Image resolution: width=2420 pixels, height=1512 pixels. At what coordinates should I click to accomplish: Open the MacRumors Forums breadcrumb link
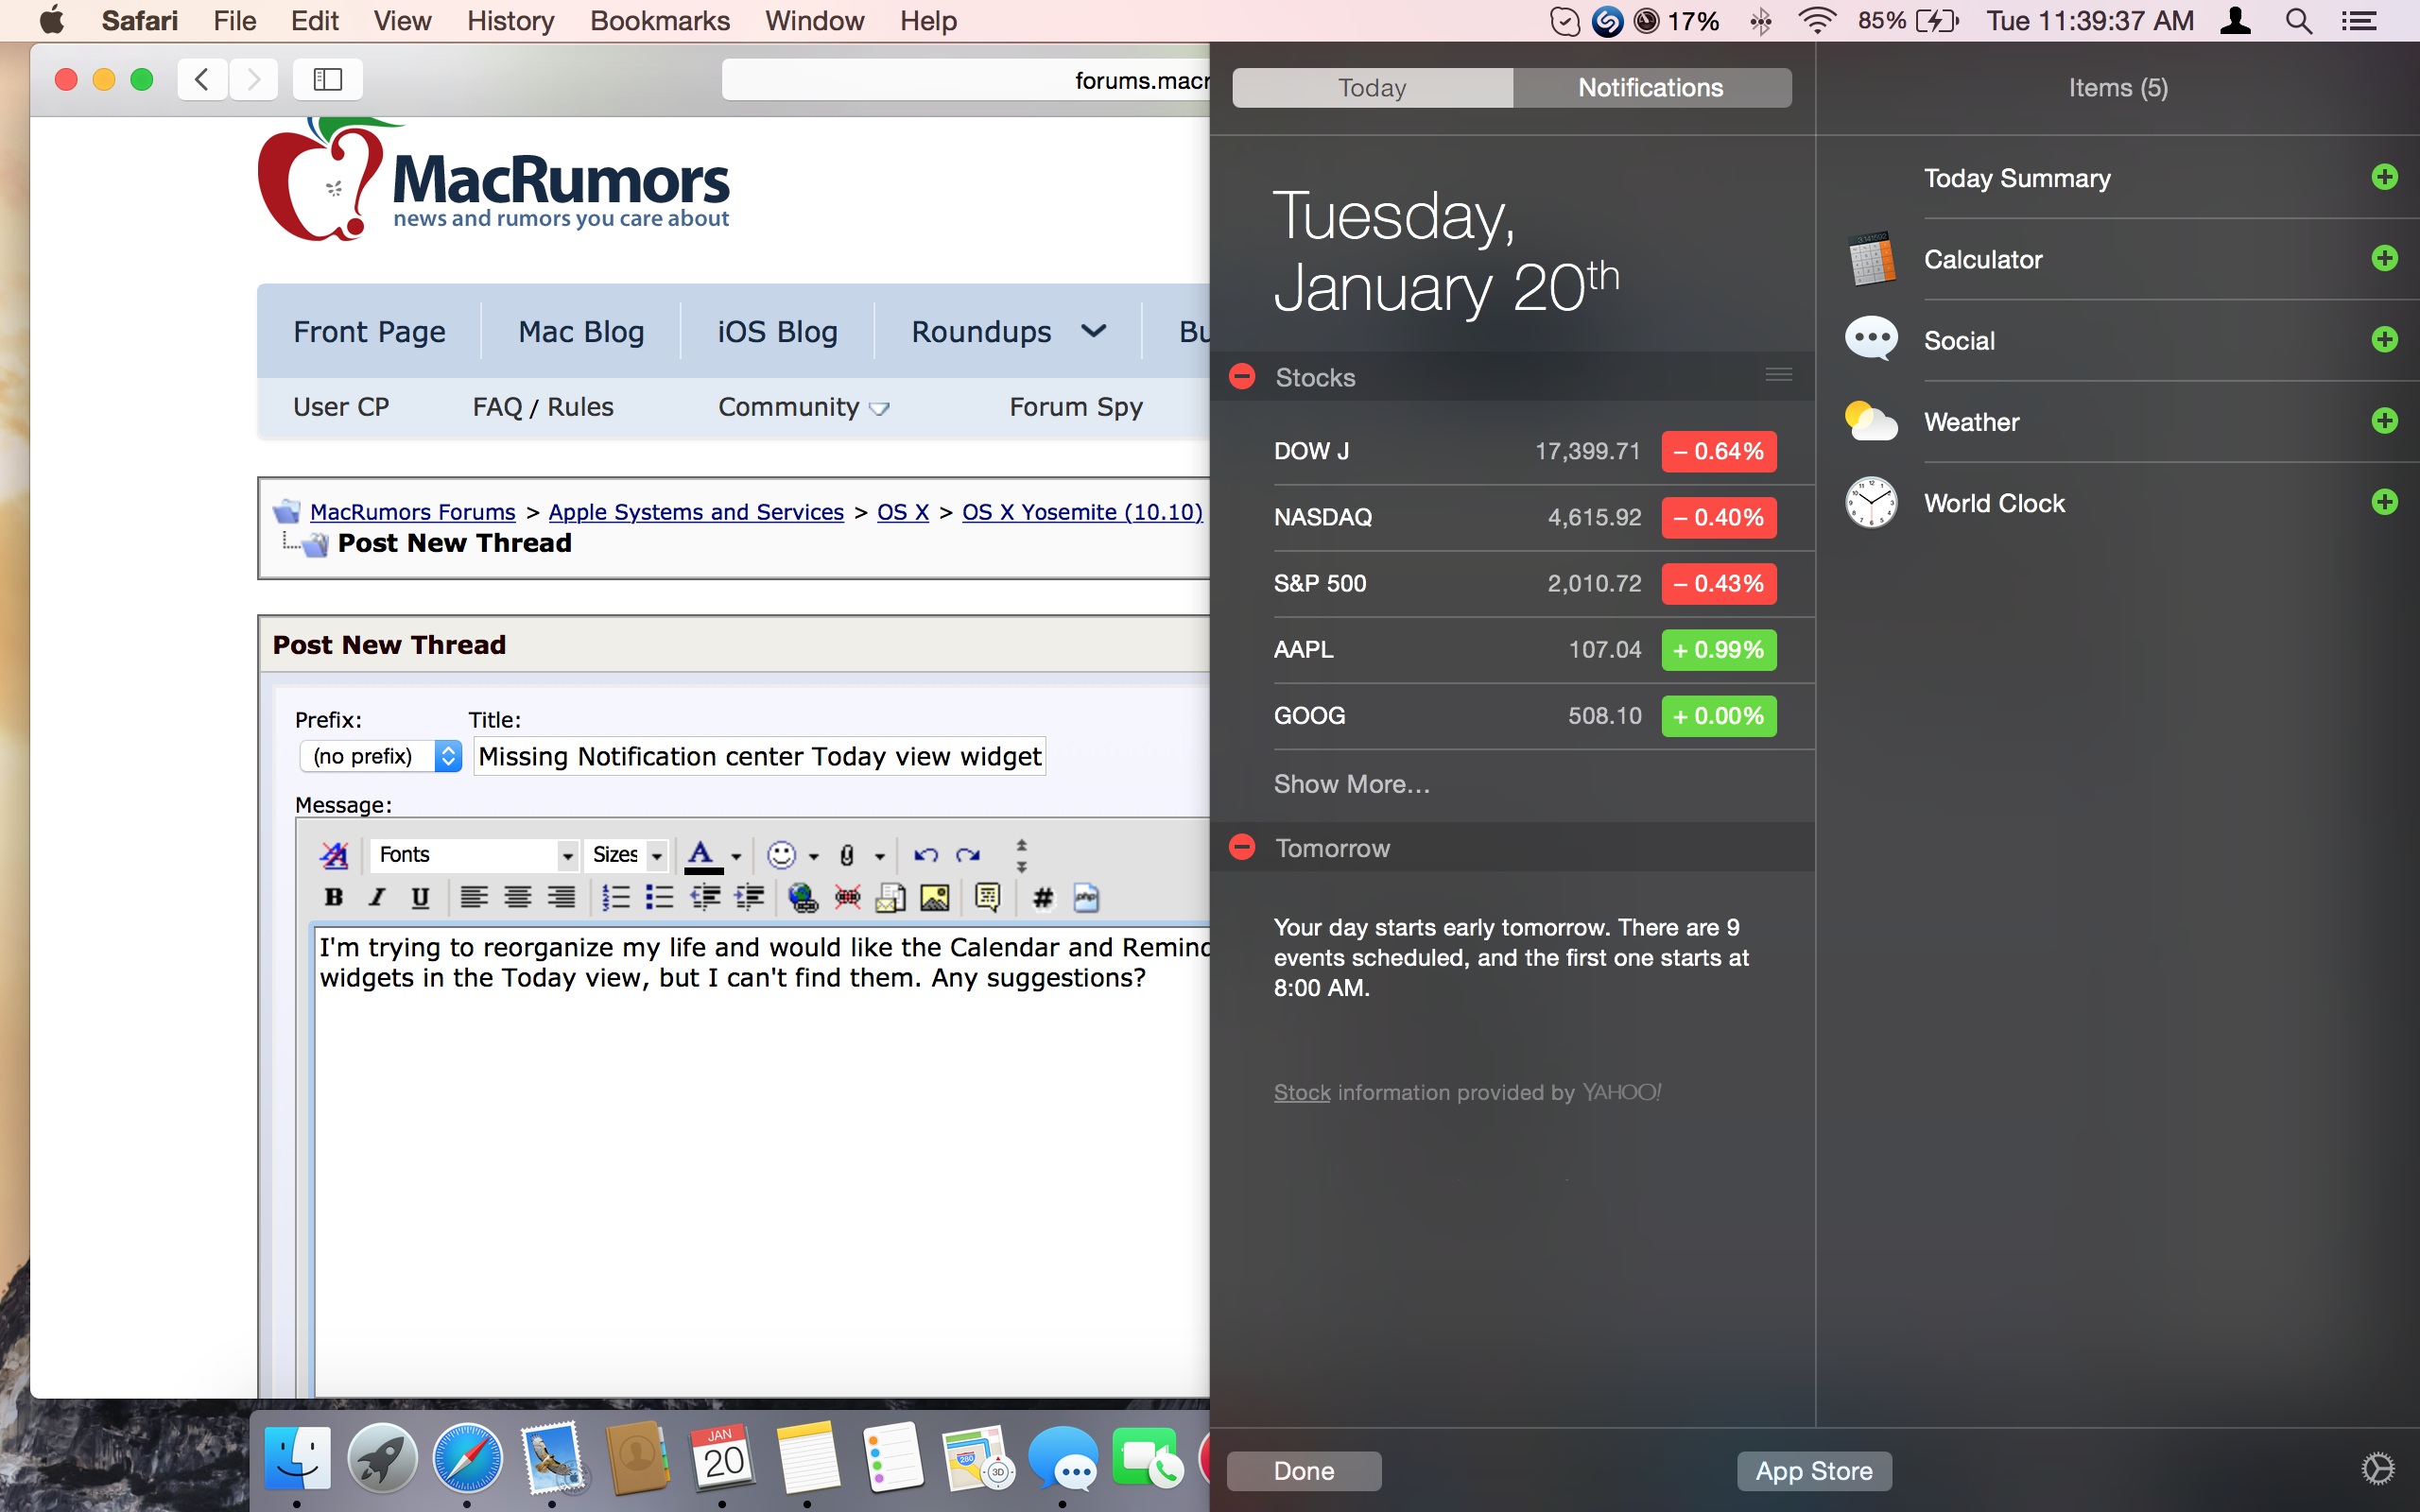pyautogui.click(x=412, y=512)
